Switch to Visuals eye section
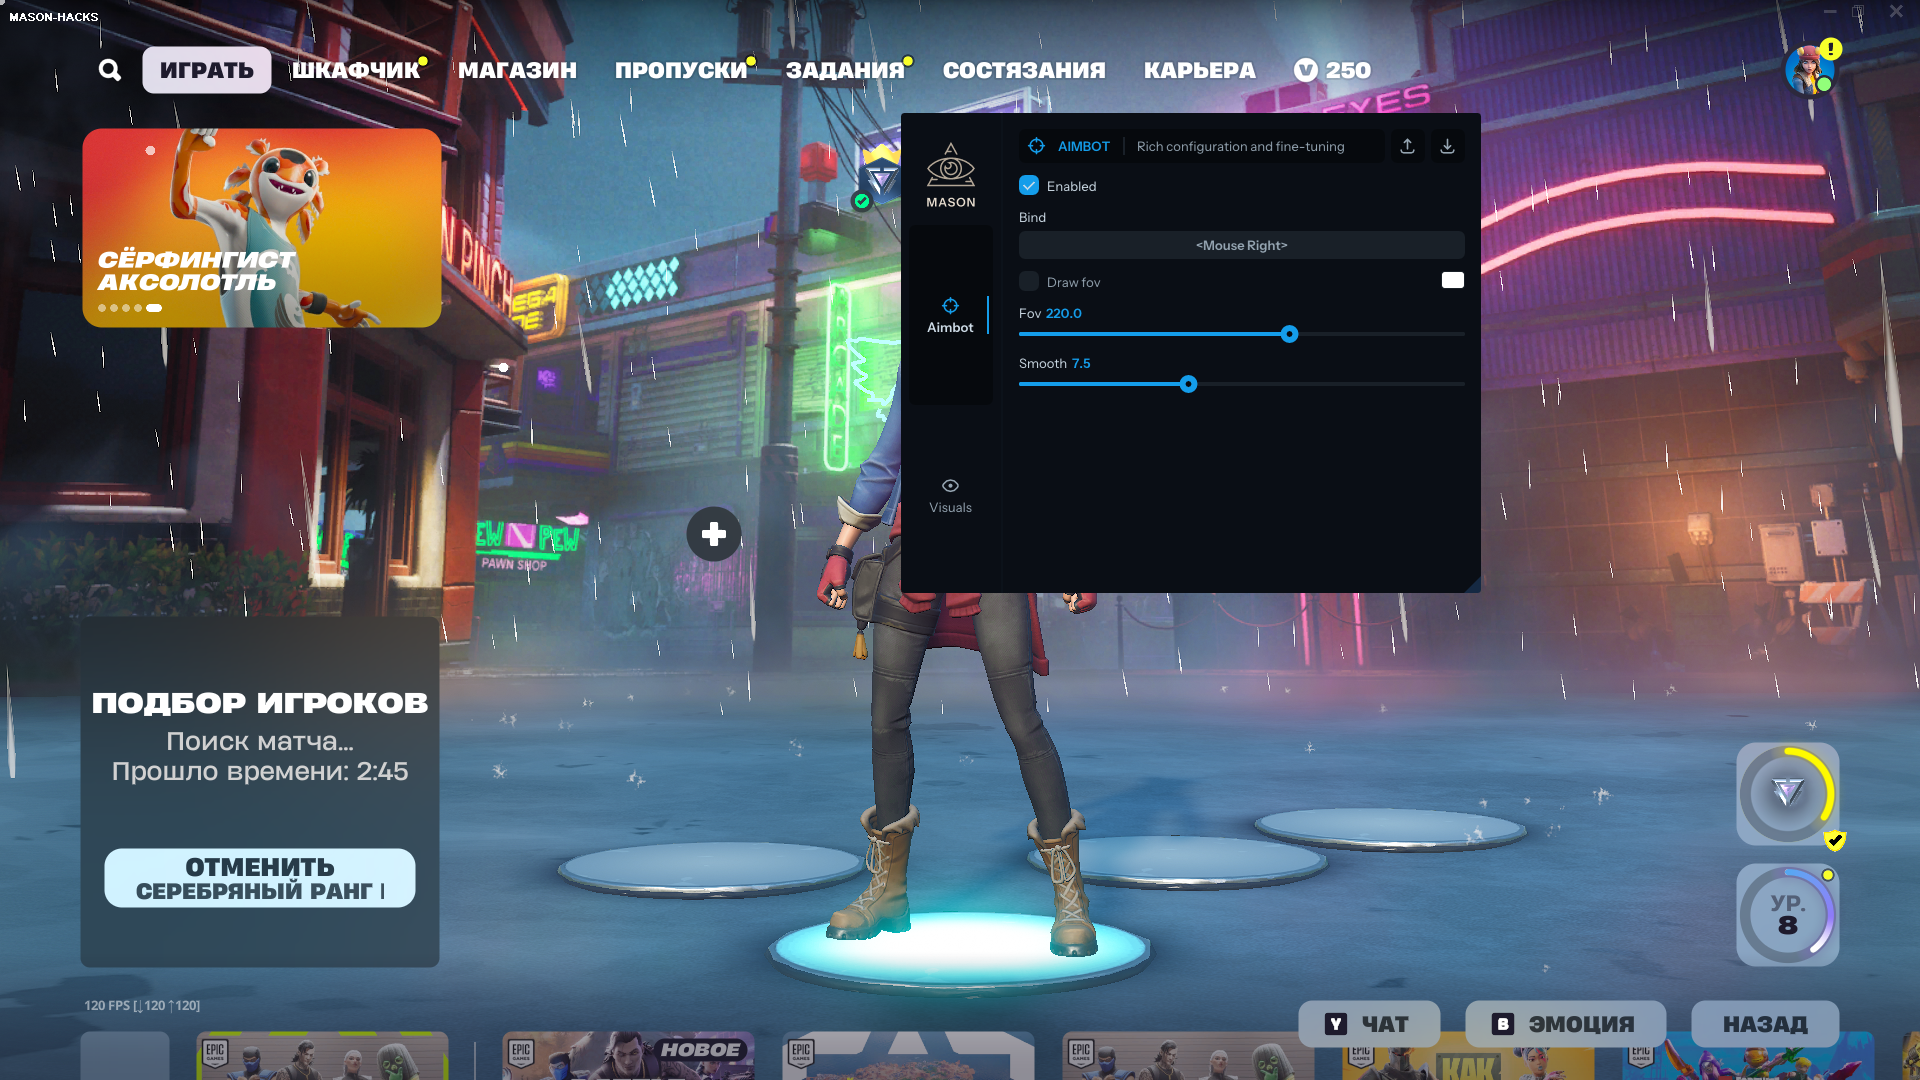Screen dimensions: 1920x1080 coord(950,495)
